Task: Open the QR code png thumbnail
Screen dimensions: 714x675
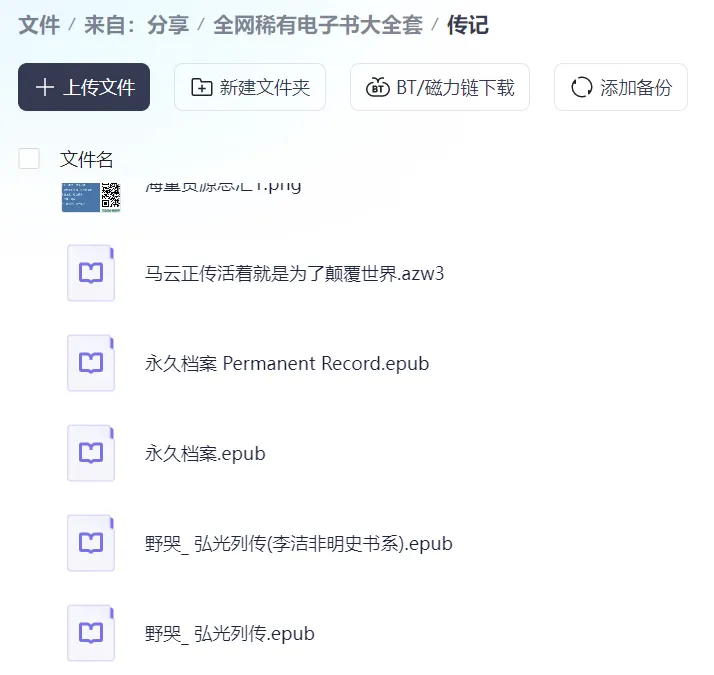Action: click(x=91, y=197)
